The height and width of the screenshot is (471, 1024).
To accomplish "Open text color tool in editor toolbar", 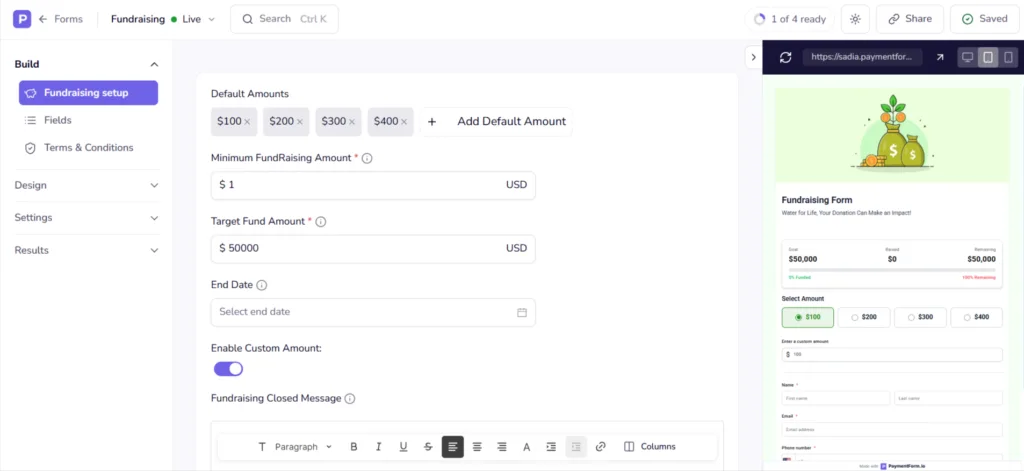I will 526,447.
